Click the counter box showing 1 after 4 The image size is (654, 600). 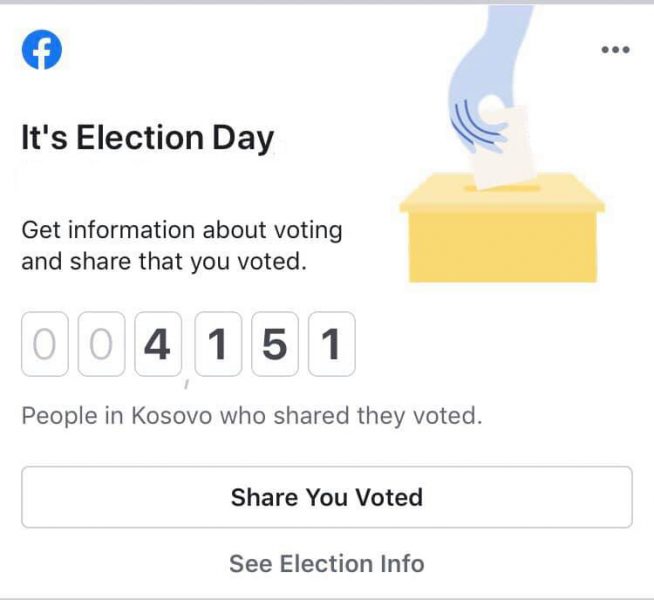[x=218, y=344]
